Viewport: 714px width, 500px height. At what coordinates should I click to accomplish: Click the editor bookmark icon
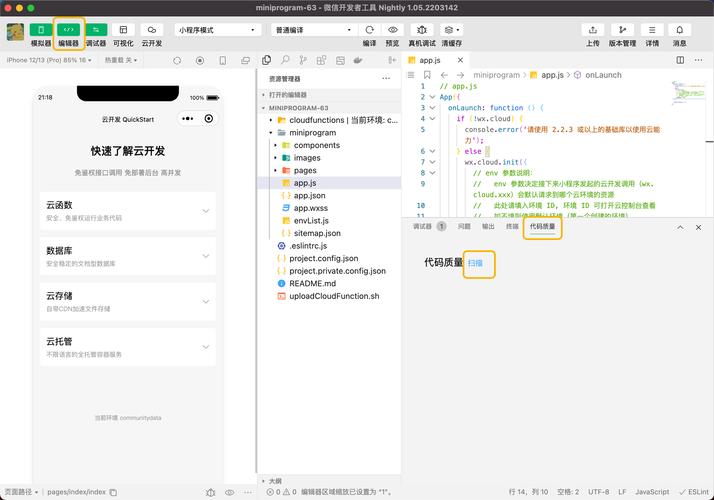pyautogui.click(x=427, y=75)
